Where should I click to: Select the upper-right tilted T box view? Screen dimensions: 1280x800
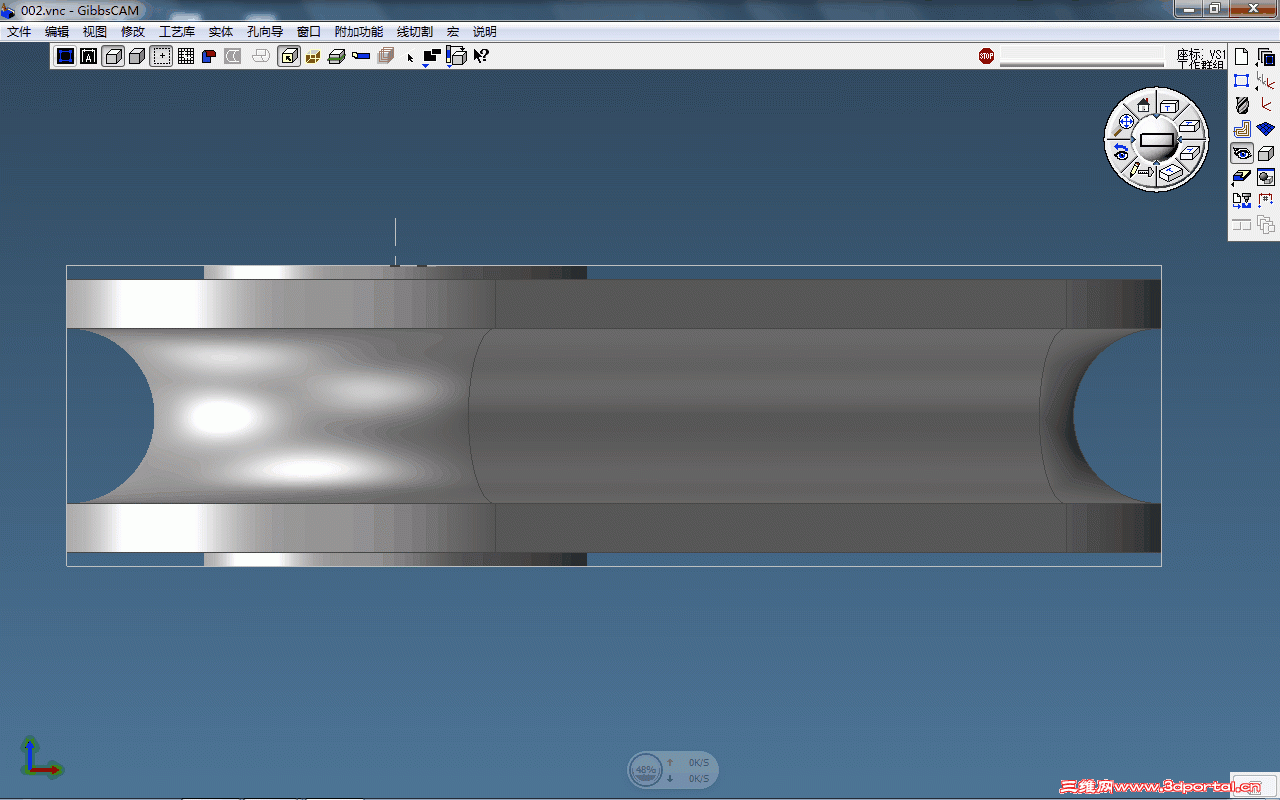click(1189, 125)
